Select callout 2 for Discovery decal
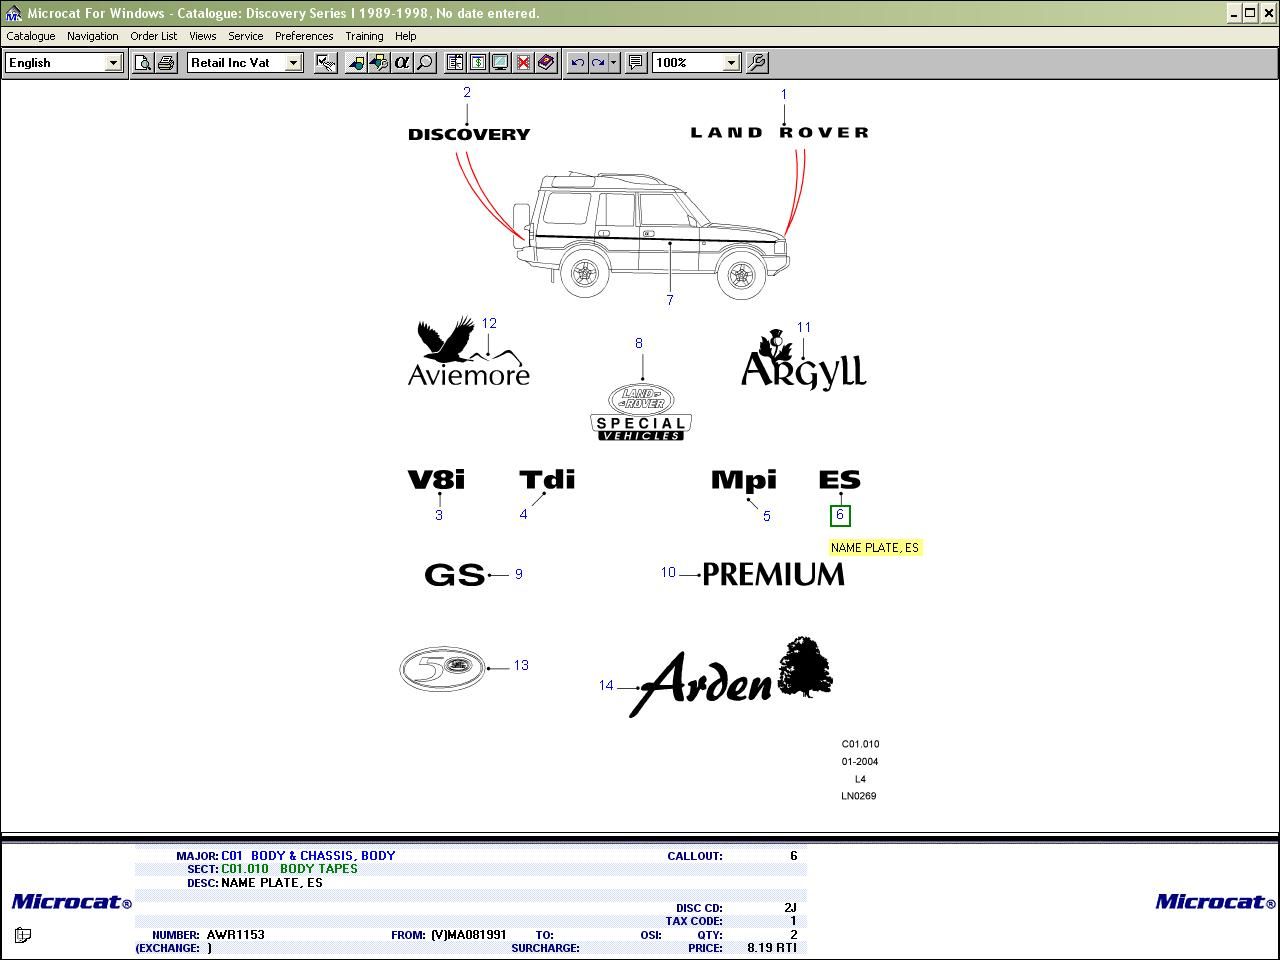 pyautogui.click(x=466, y=92)
